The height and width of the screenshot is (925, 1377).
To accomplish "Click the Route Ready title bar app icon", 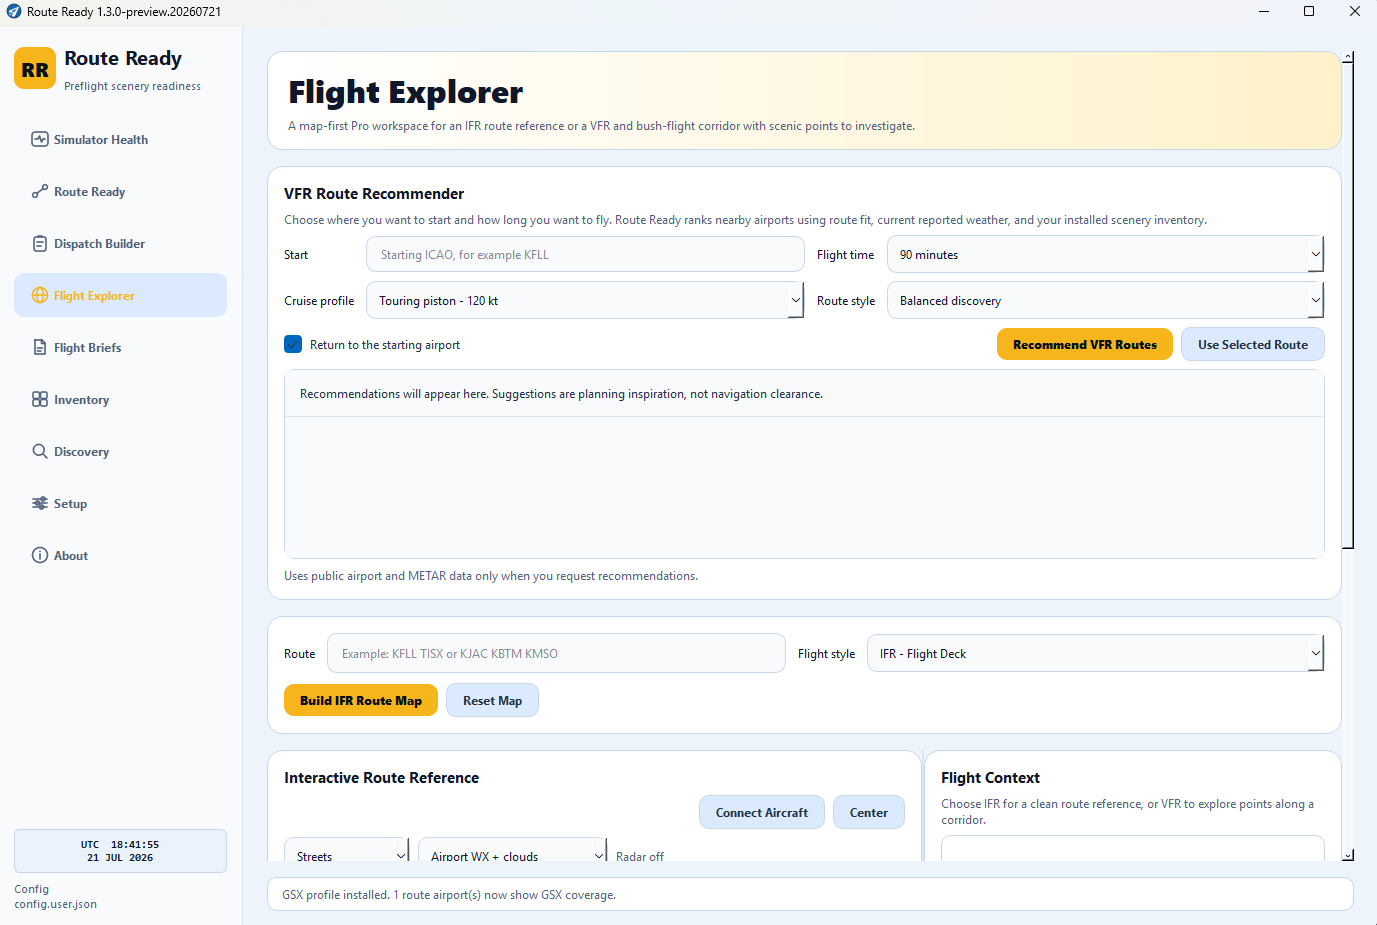I will point(13,11).
